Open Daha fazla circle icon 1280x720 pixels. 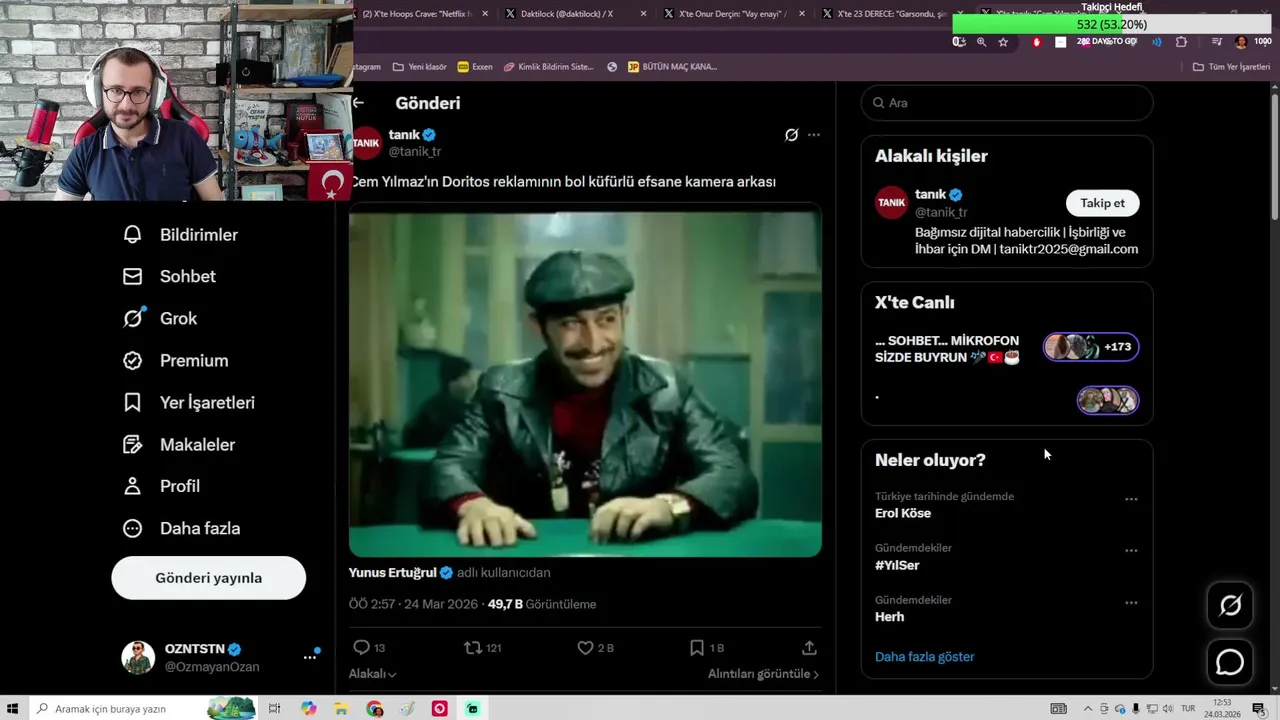(132, 528)
